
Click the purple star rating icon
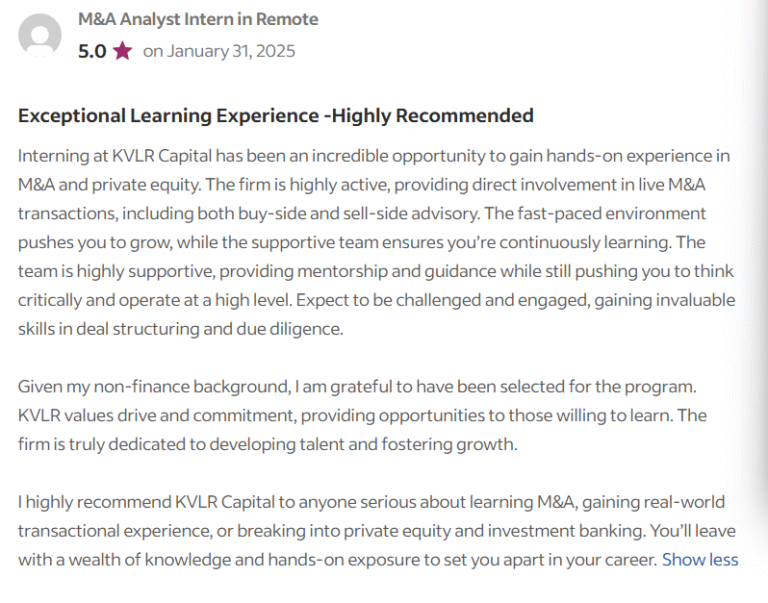pos(122,51)
